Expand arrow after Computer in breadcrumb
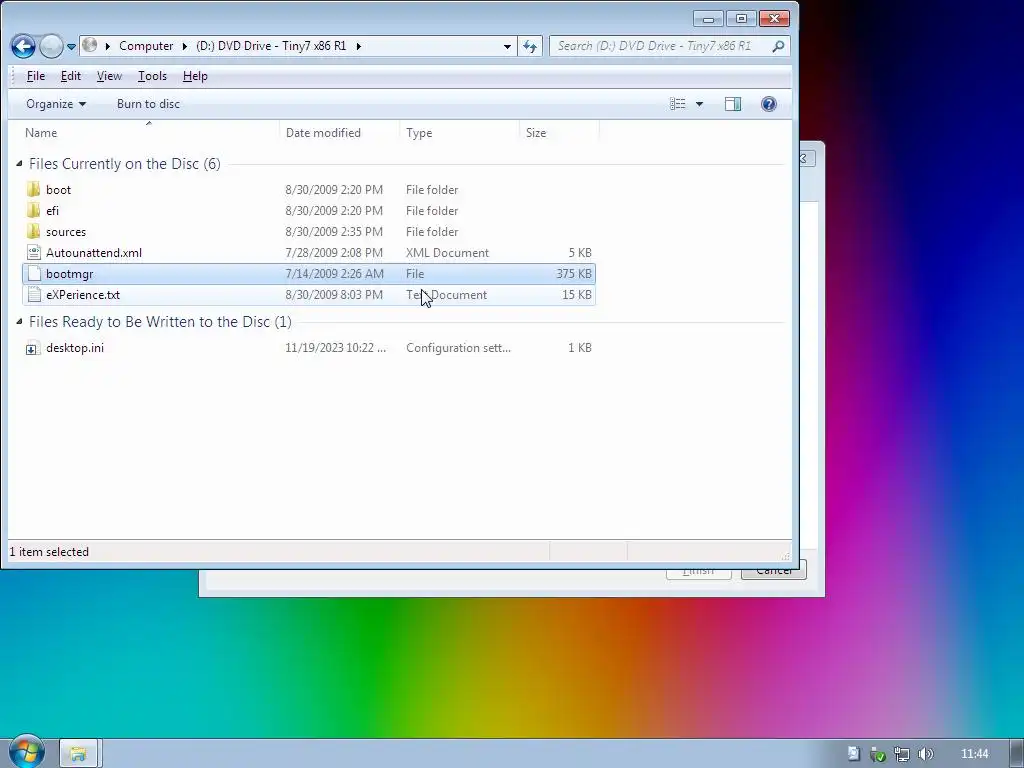Image resolution: width=1024 pixels, height=768 pixels. pyautogui.click(x=185, y=46)
